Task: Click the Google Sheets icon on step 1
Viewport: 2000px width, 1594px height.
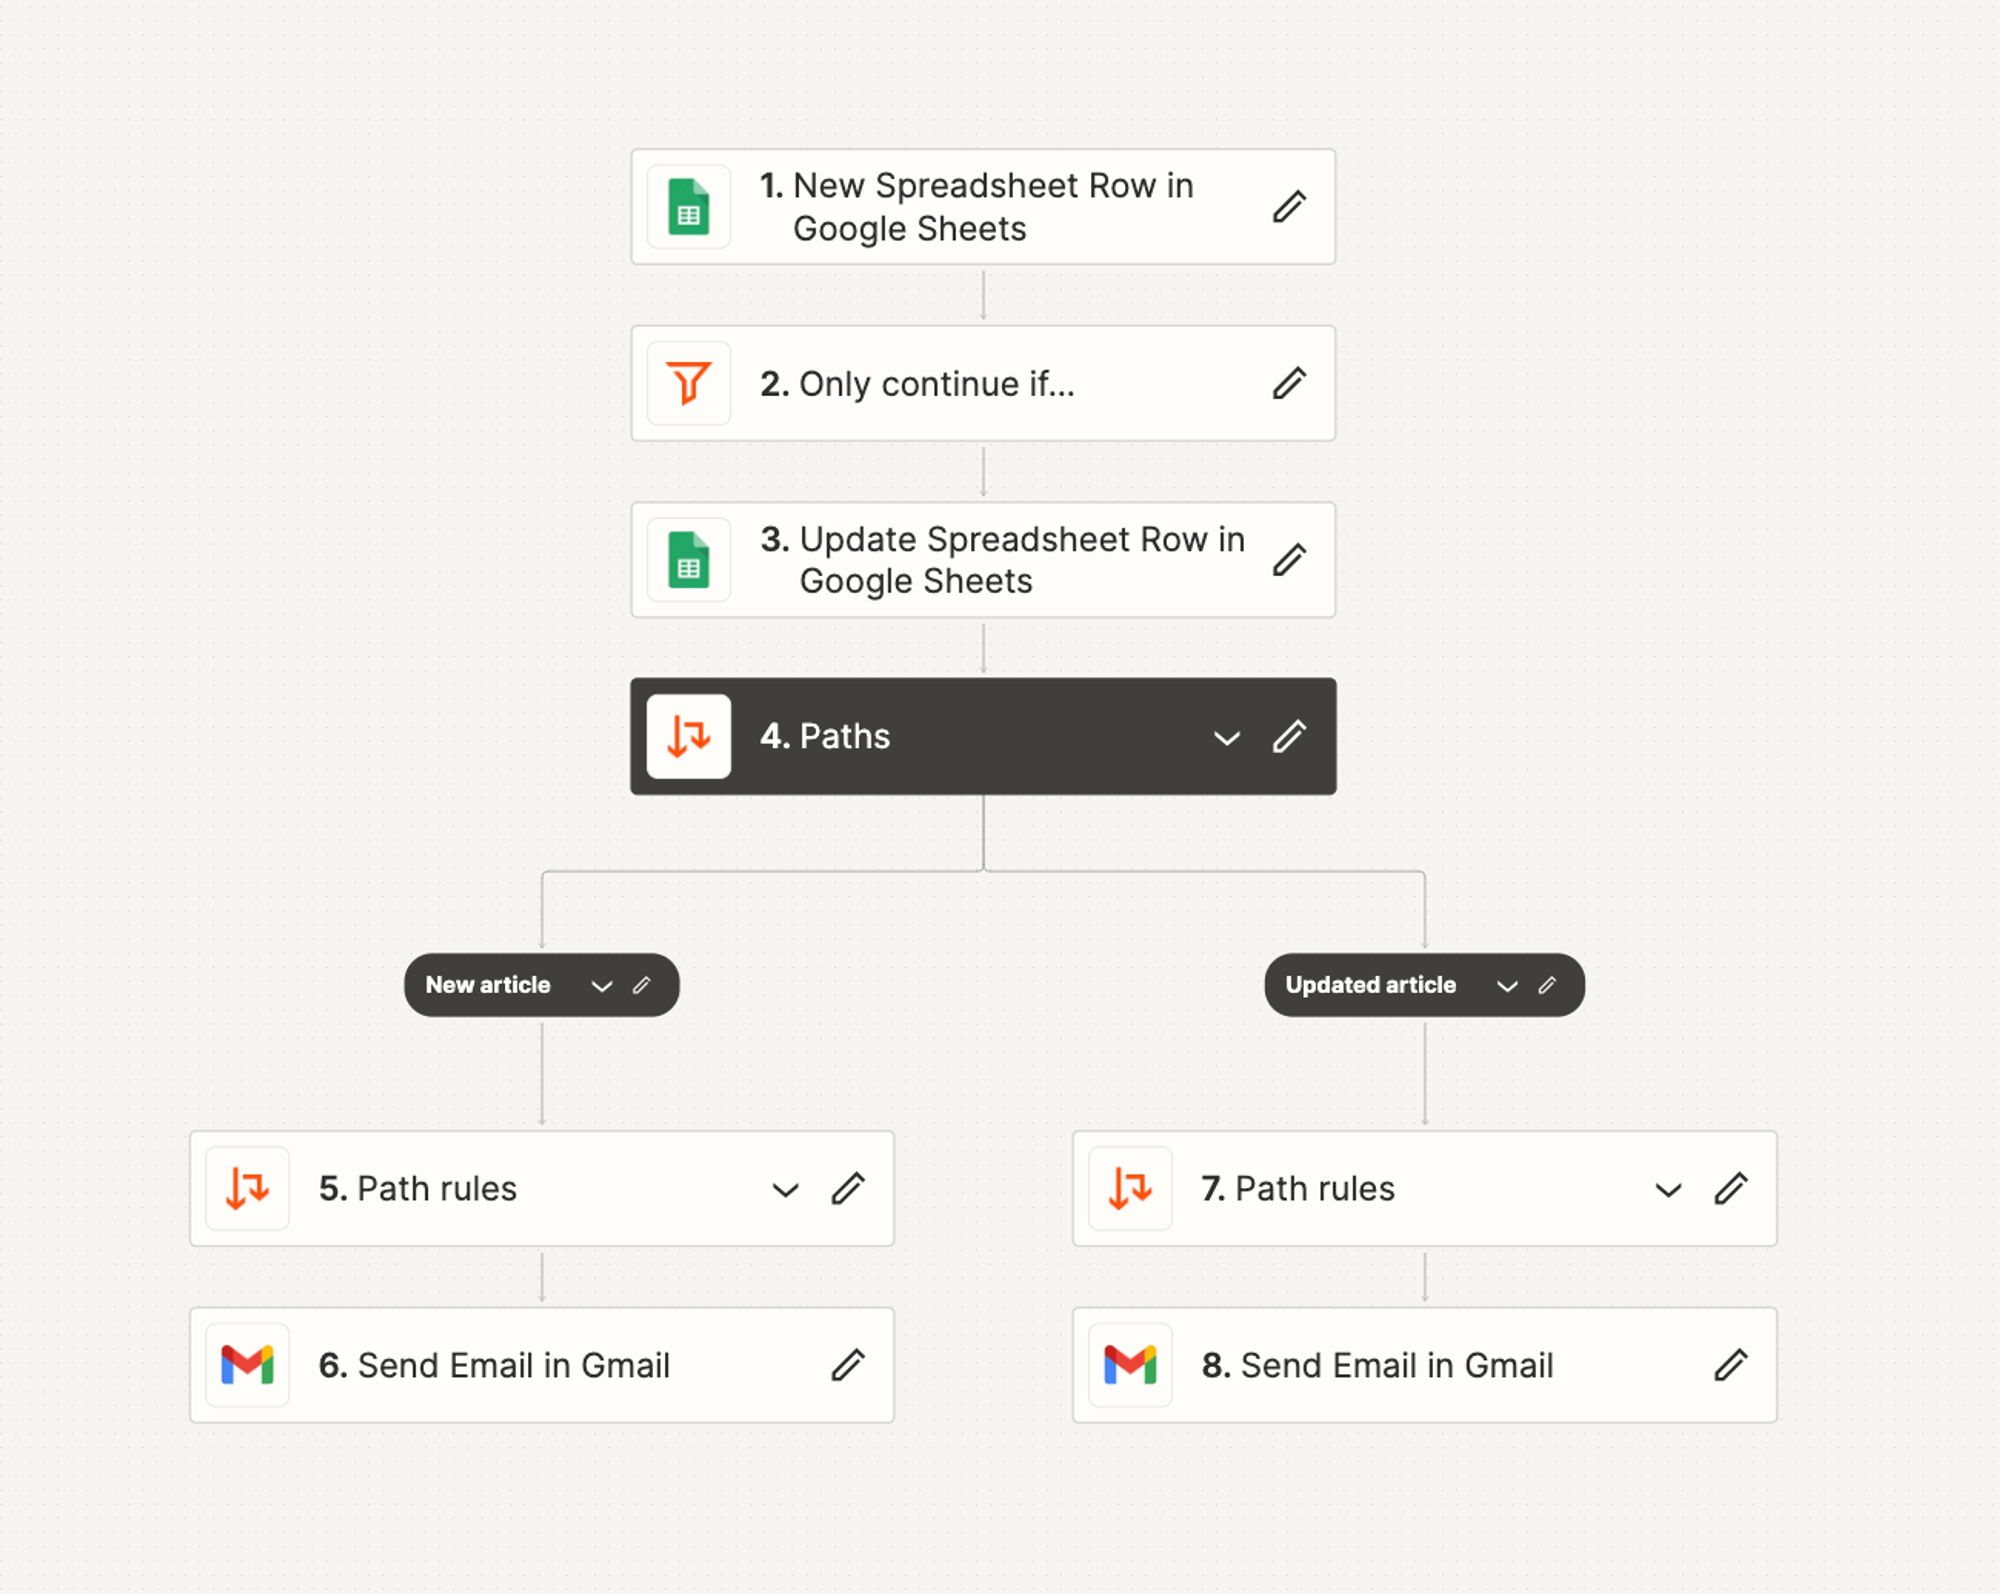Action: click(688, 206)
